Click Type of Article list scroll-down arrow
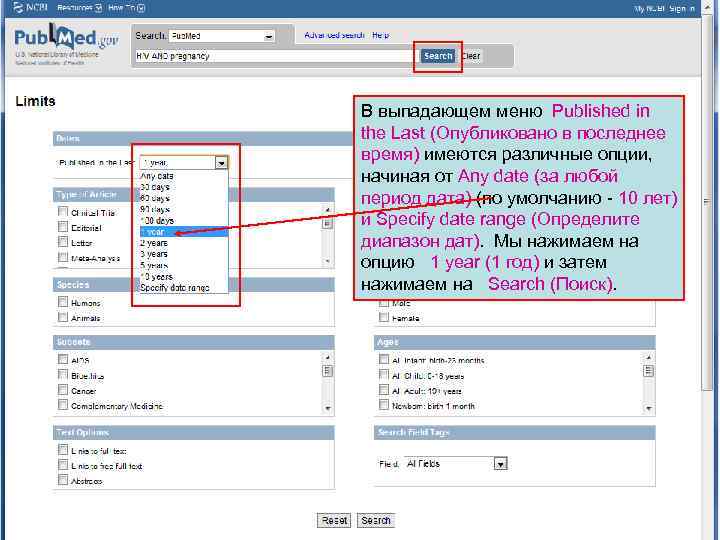 pyautogui.click(x=327, y=261)
